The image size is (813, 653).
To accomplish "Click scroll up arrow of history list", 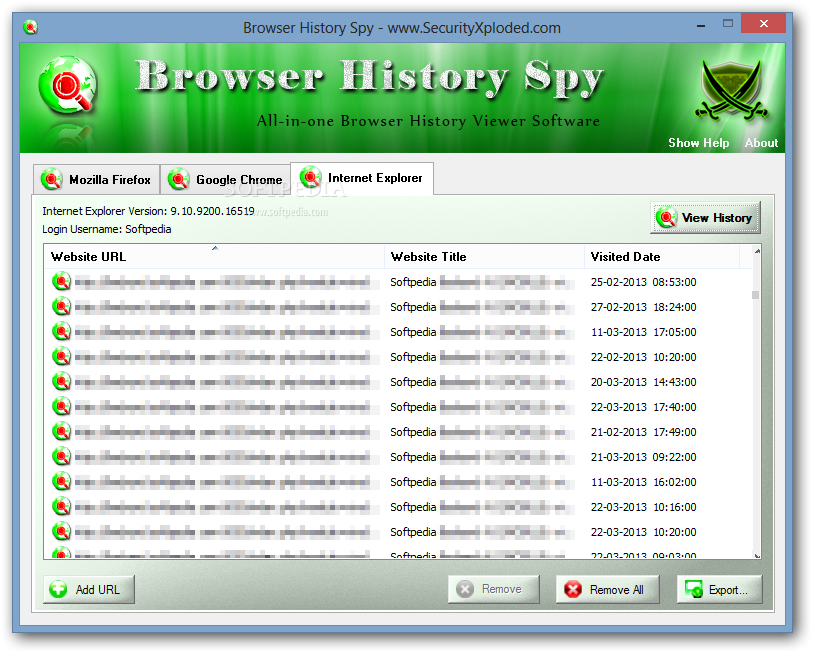I will 756,251.
